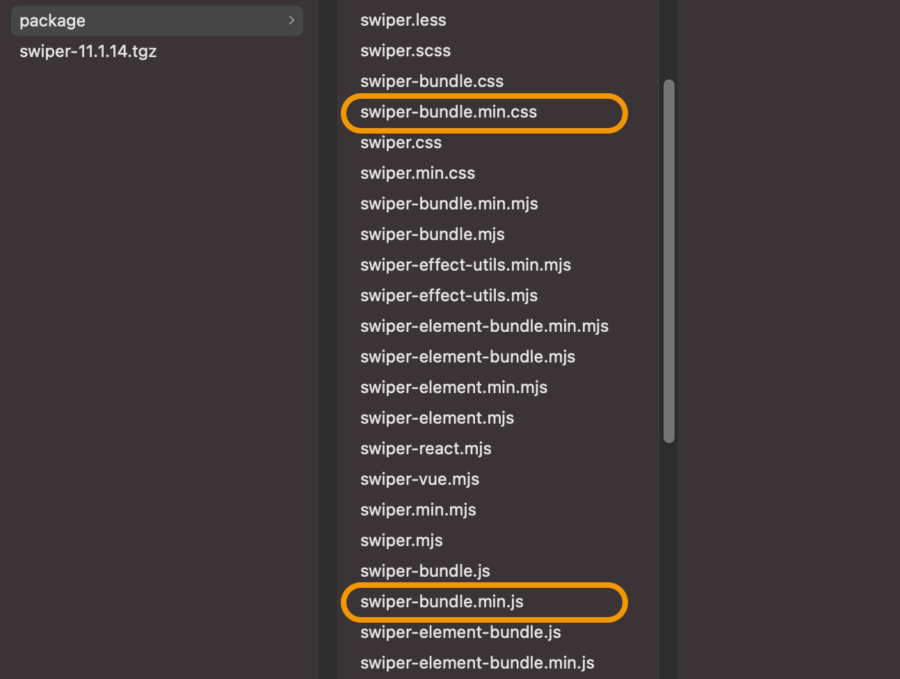Select the swiper.less file
Viewport: 900px width, 679px height.
tap(403, 21)
